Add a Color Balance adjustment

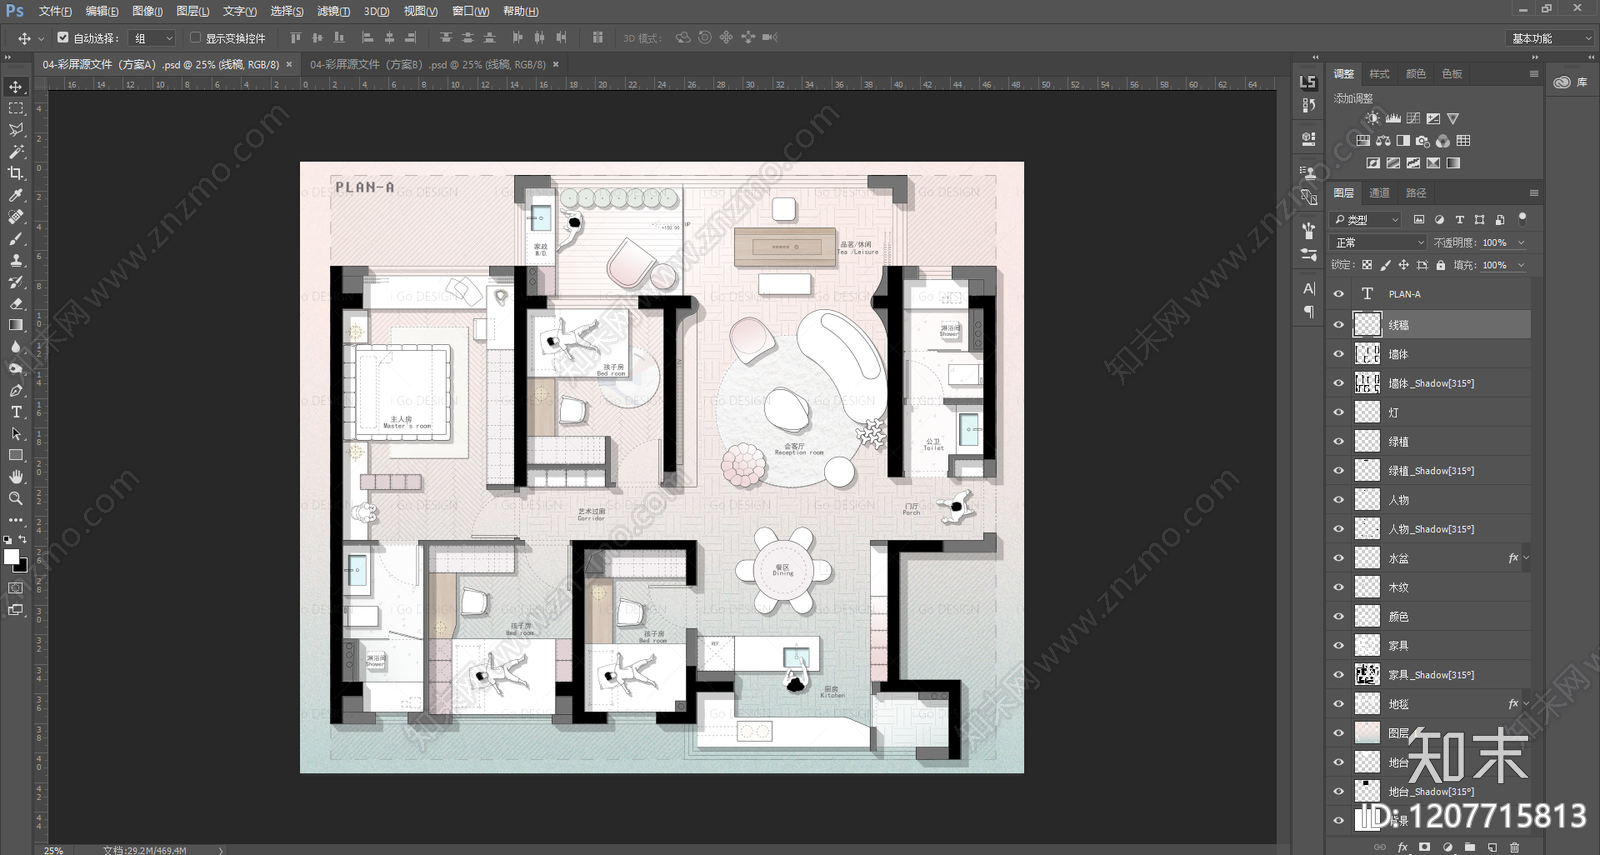click(1383, 141)
